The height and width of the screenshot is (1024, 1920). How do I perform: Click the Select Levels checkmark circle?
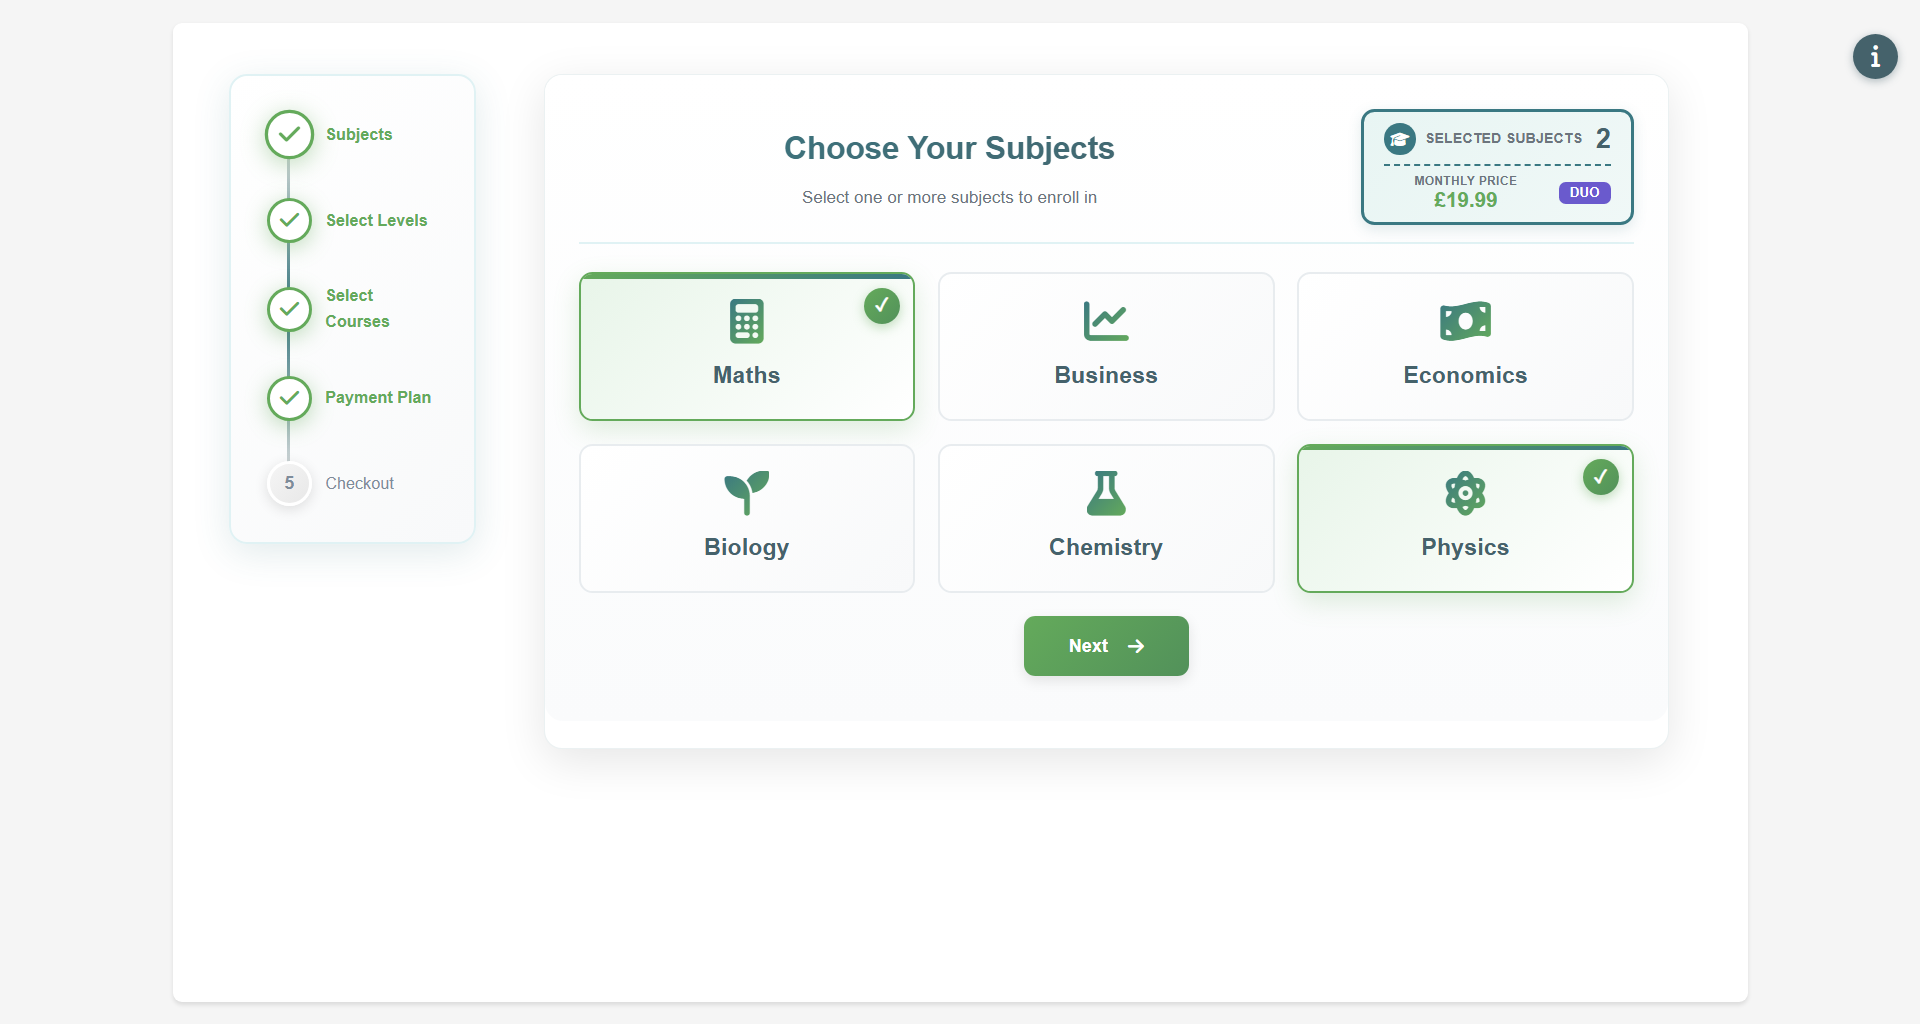click(x=288, y=220)
